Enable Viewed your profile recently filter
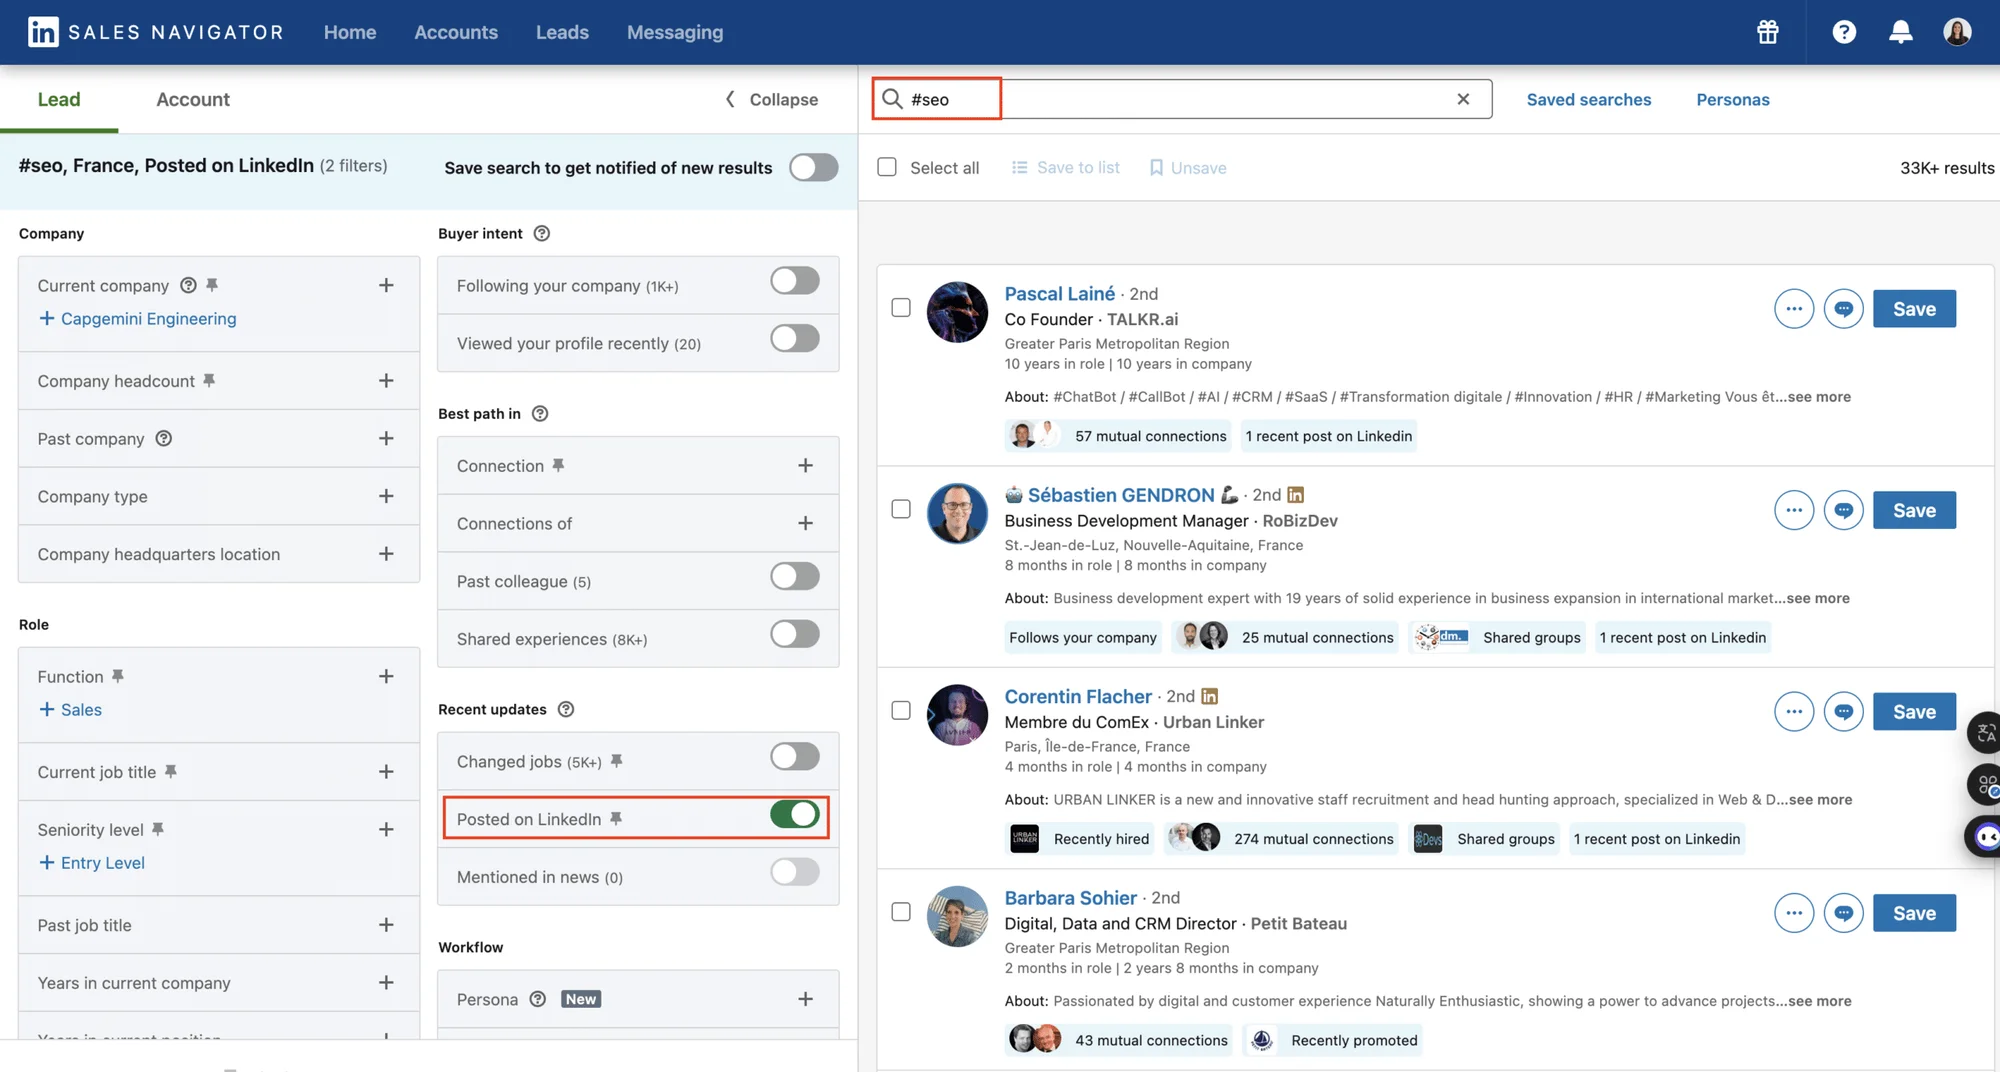The height and width of the screenshot is (1072, 2000). point(795,338)
